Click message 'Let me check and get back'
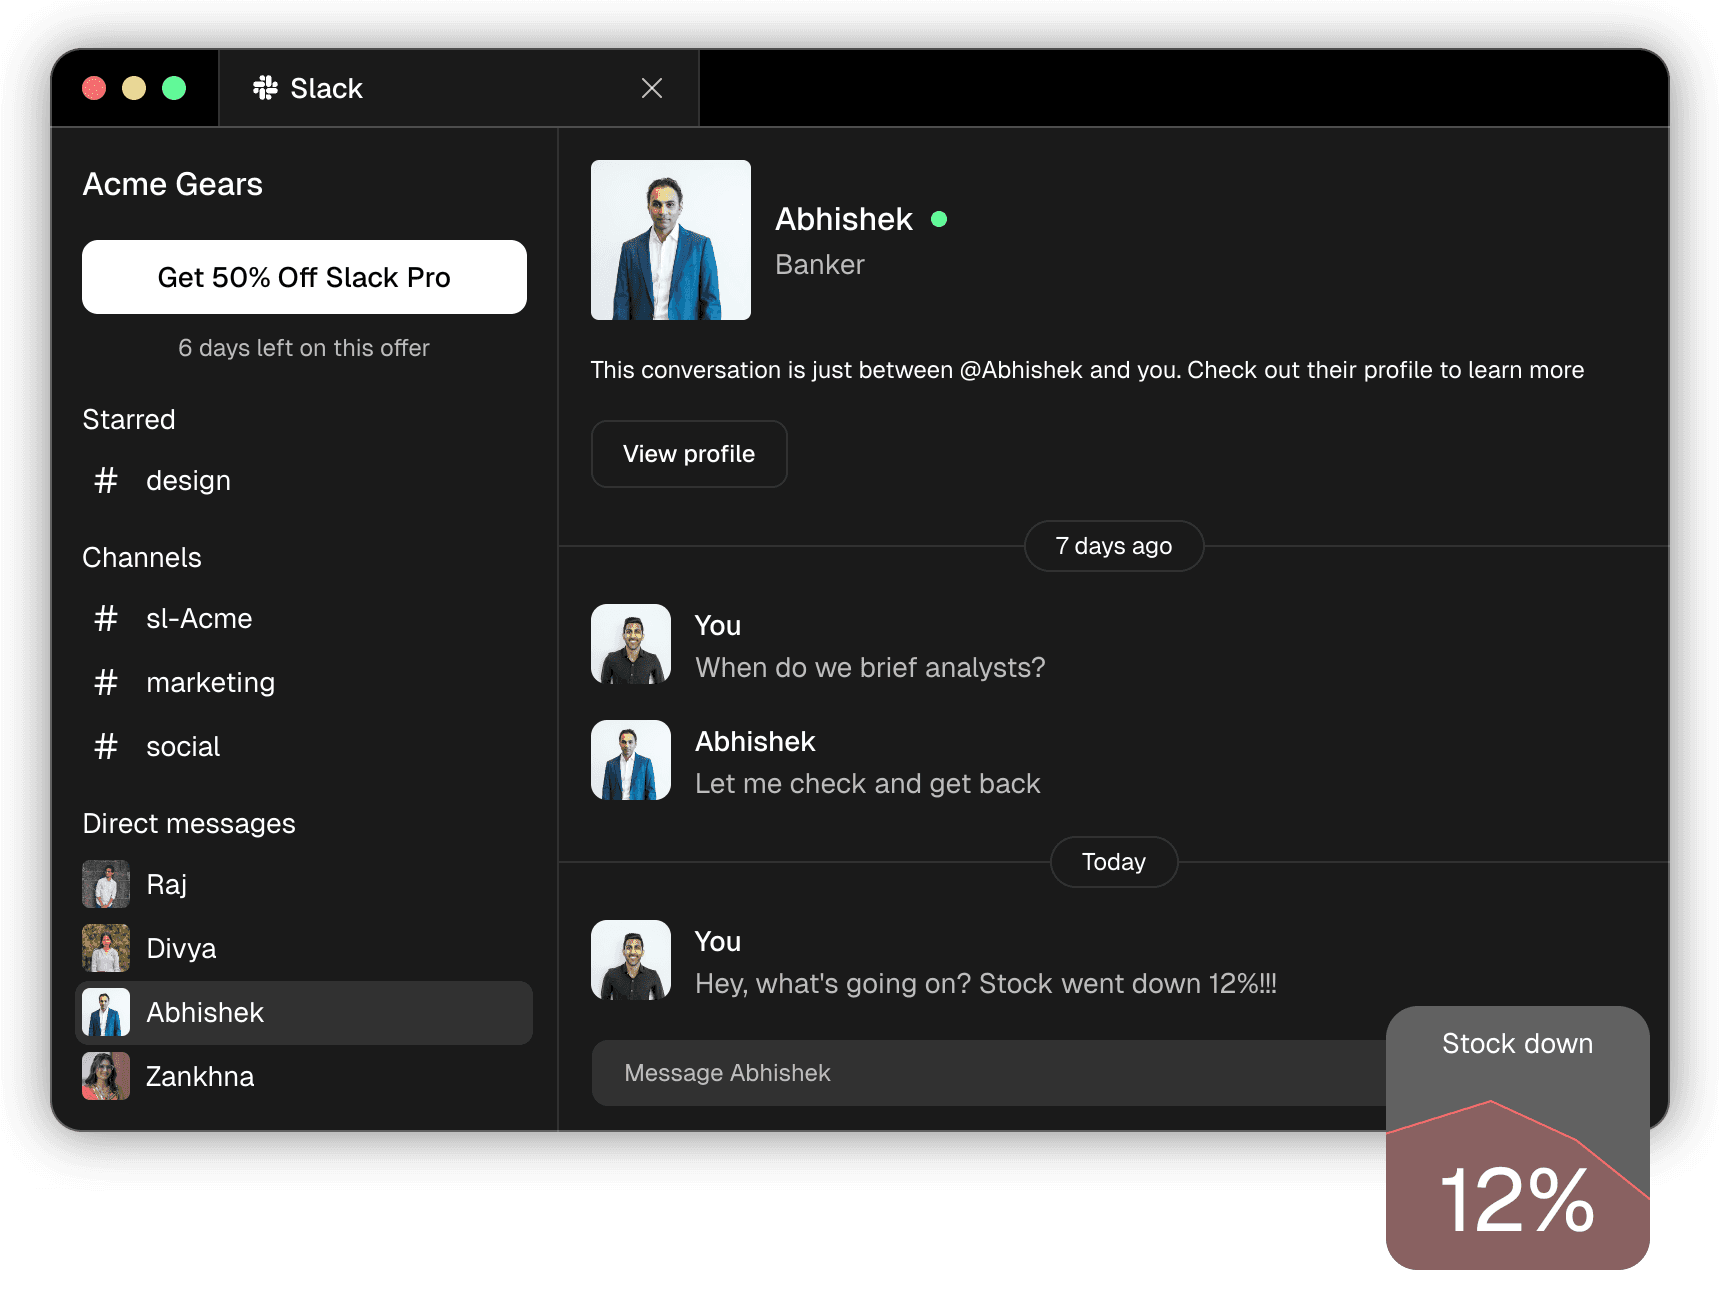Screen dimensions: 1720x1290 (868, 783)
